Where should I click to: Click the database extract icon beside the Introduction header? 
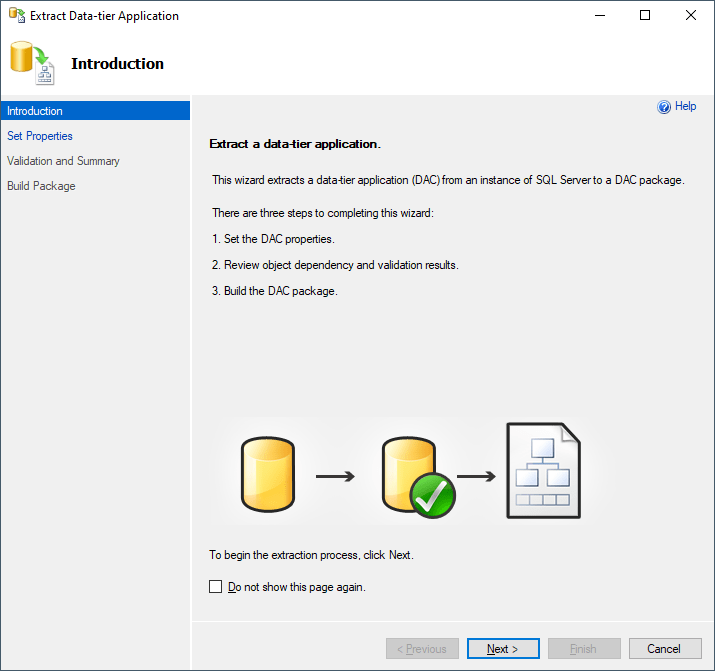(x=33, y=63)
